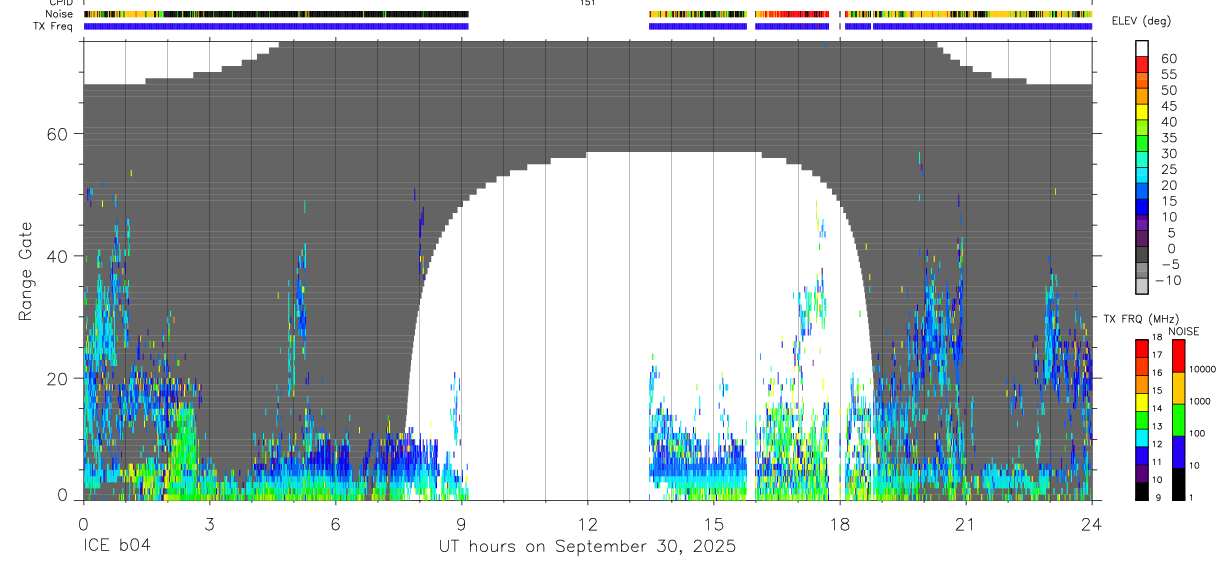Click the '9' value on TX FRQ scale
1228x567 pixels.
[x=1158, y=498]
